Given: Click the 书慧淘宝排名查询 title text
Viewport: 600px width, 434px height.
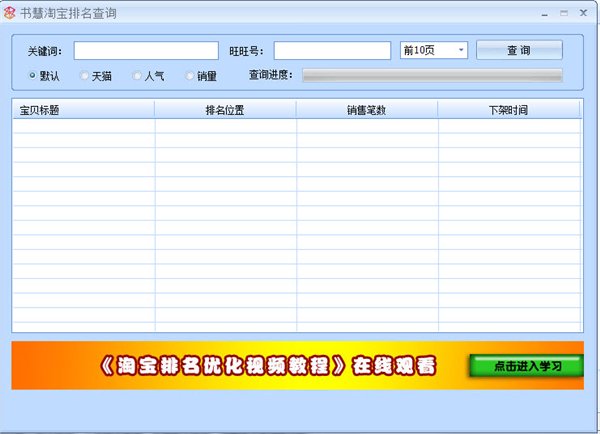Looking at the screenshot, I should (68, 13).
